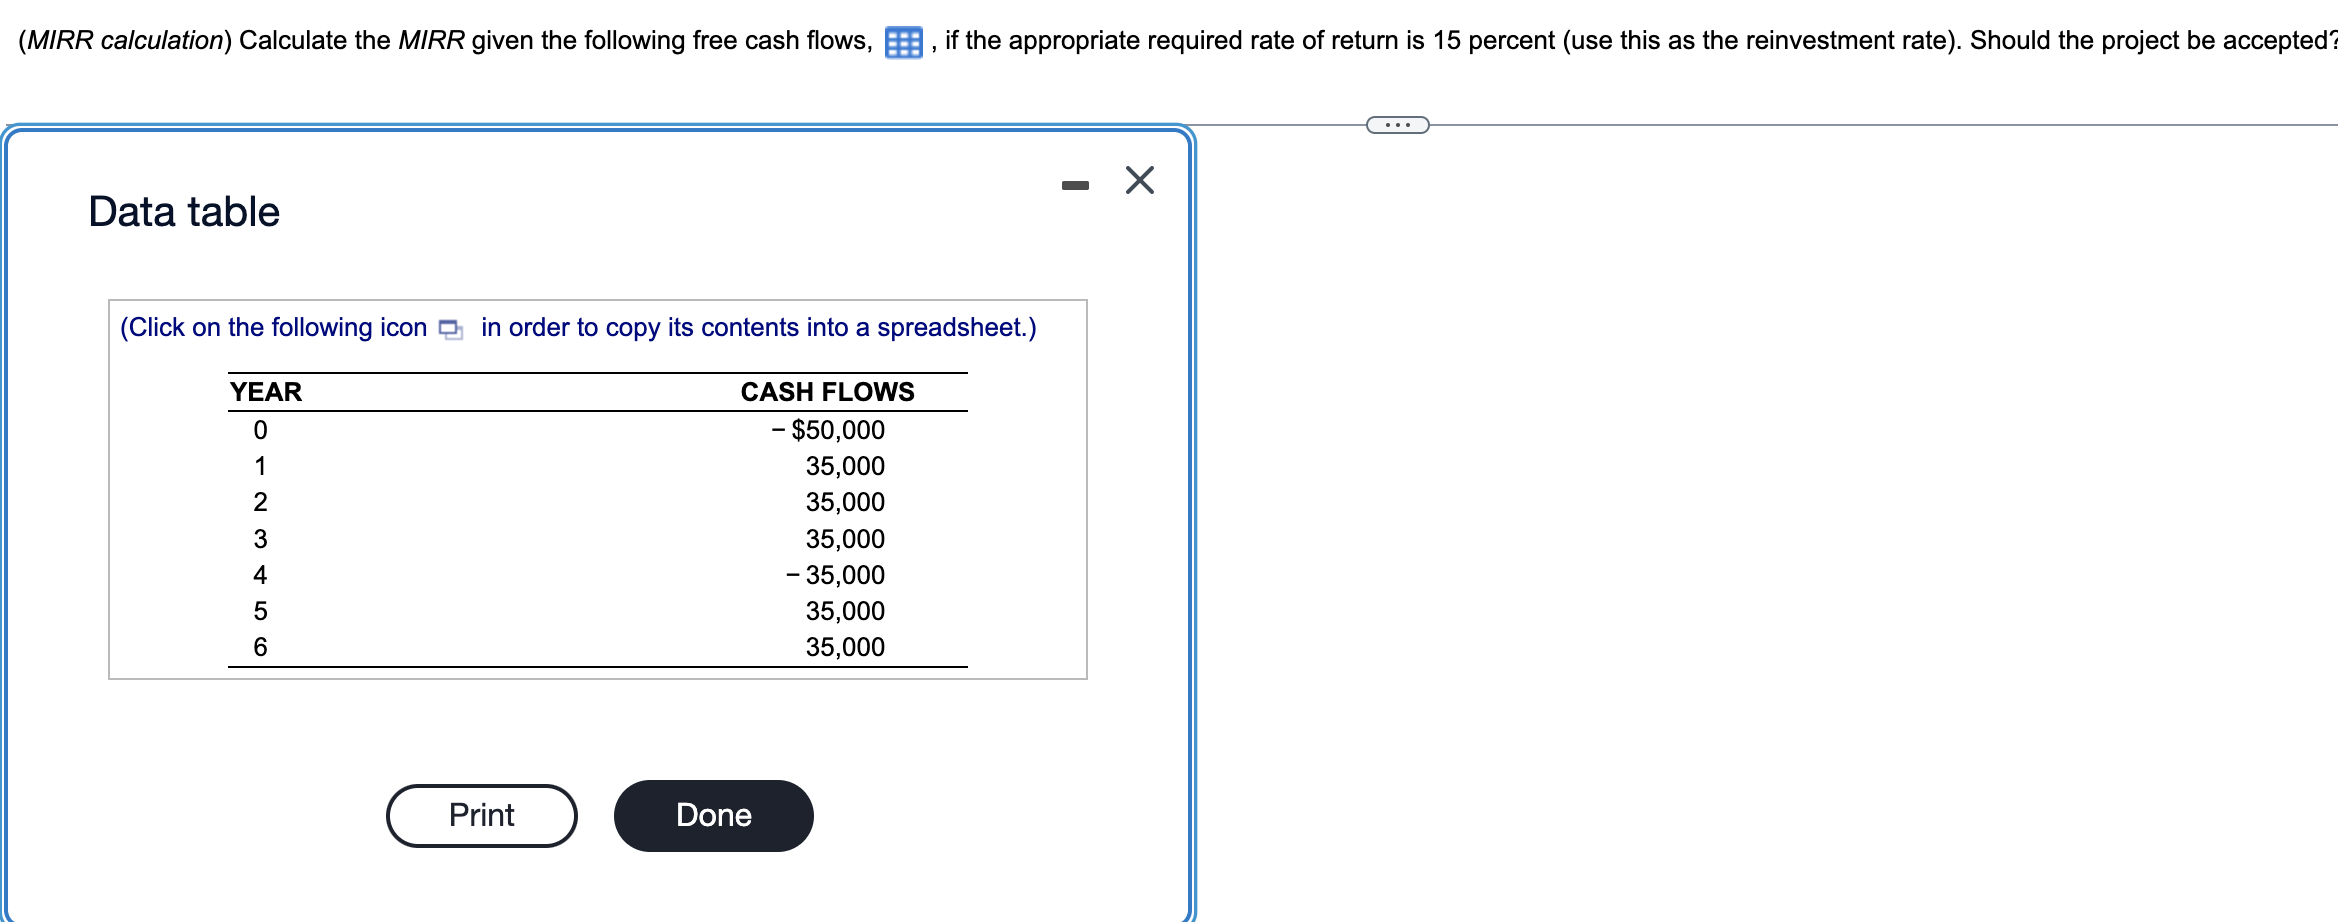Click the blue data table icon after 'free cash flows'

pos(901,41)
